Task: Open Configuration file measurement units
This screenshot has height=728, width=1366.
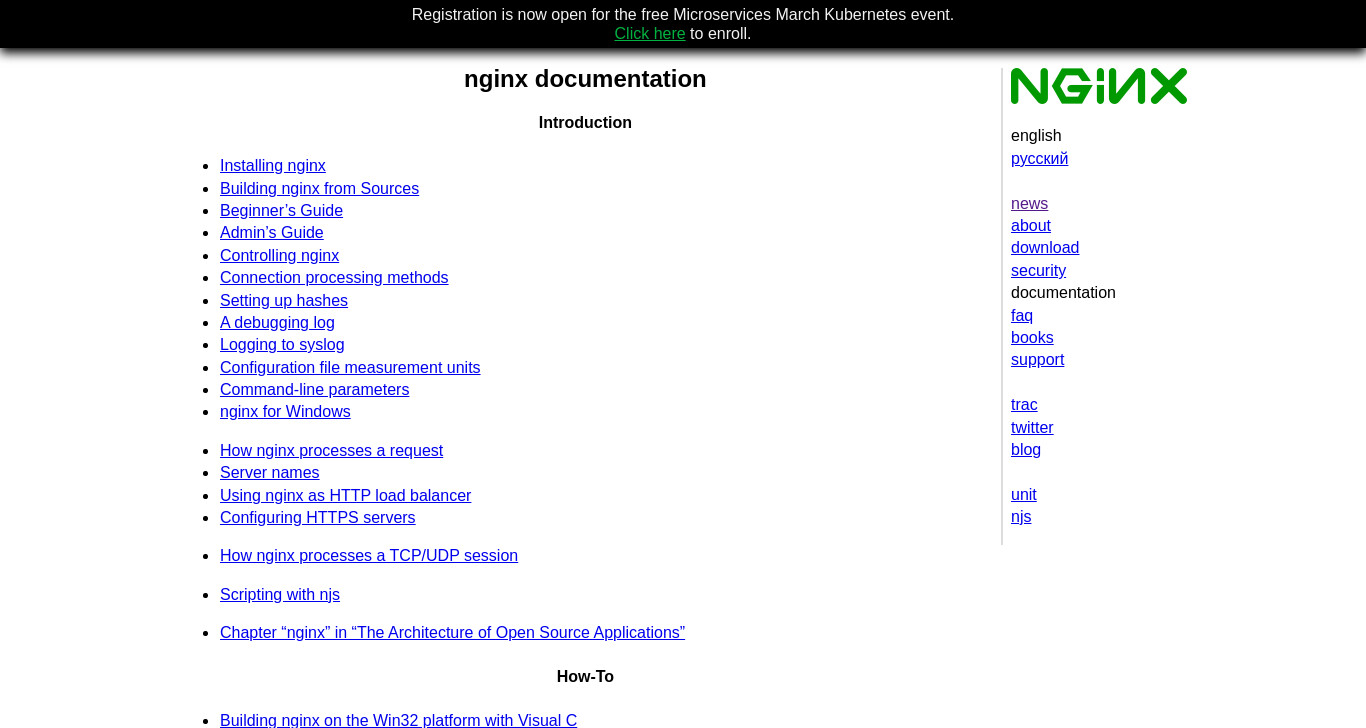Action: point(350,368)
